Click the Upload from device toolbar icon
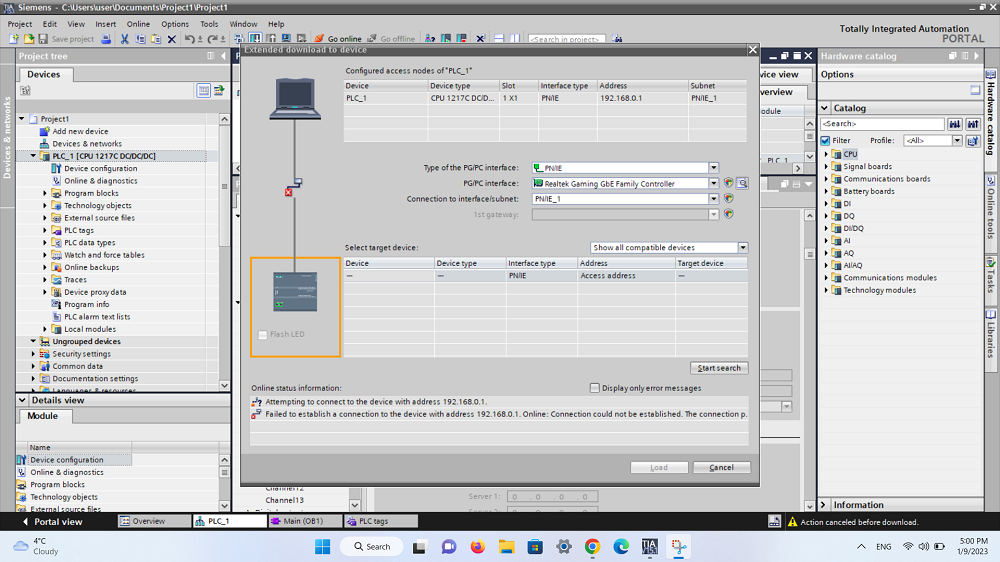 click(271, 39)
